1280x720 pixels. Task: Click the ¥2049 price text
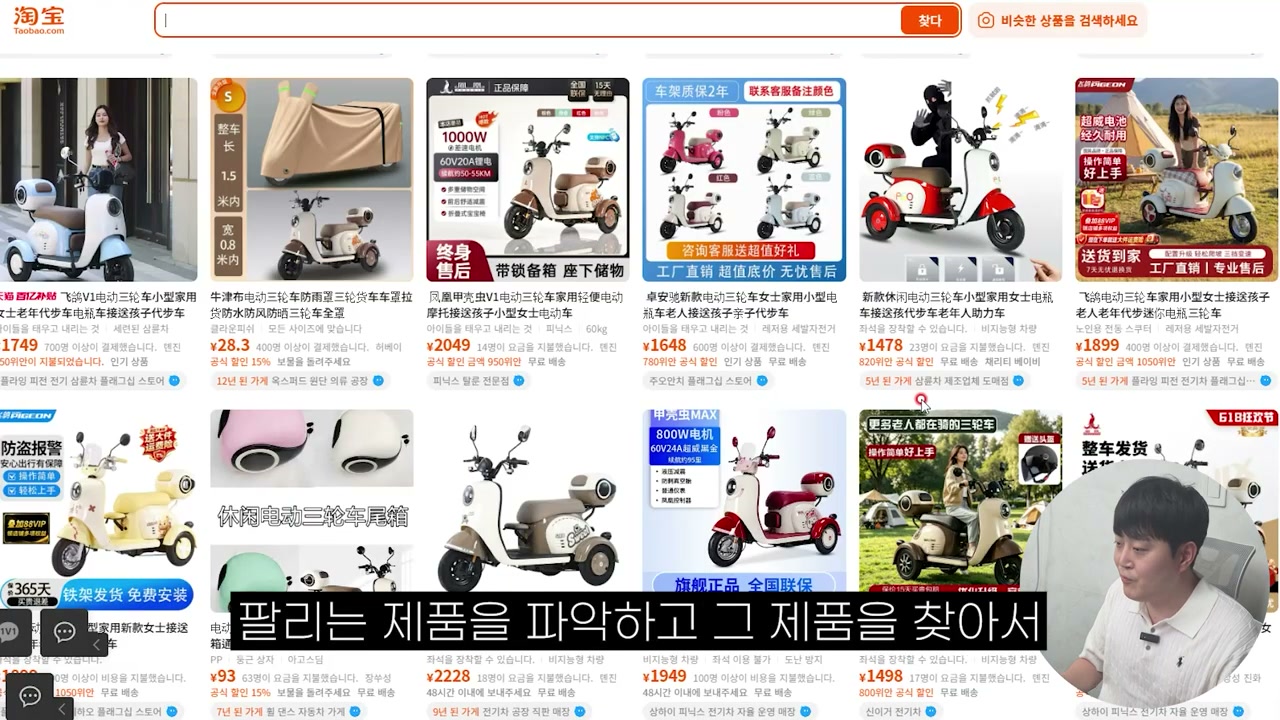[x=447, y=346]
